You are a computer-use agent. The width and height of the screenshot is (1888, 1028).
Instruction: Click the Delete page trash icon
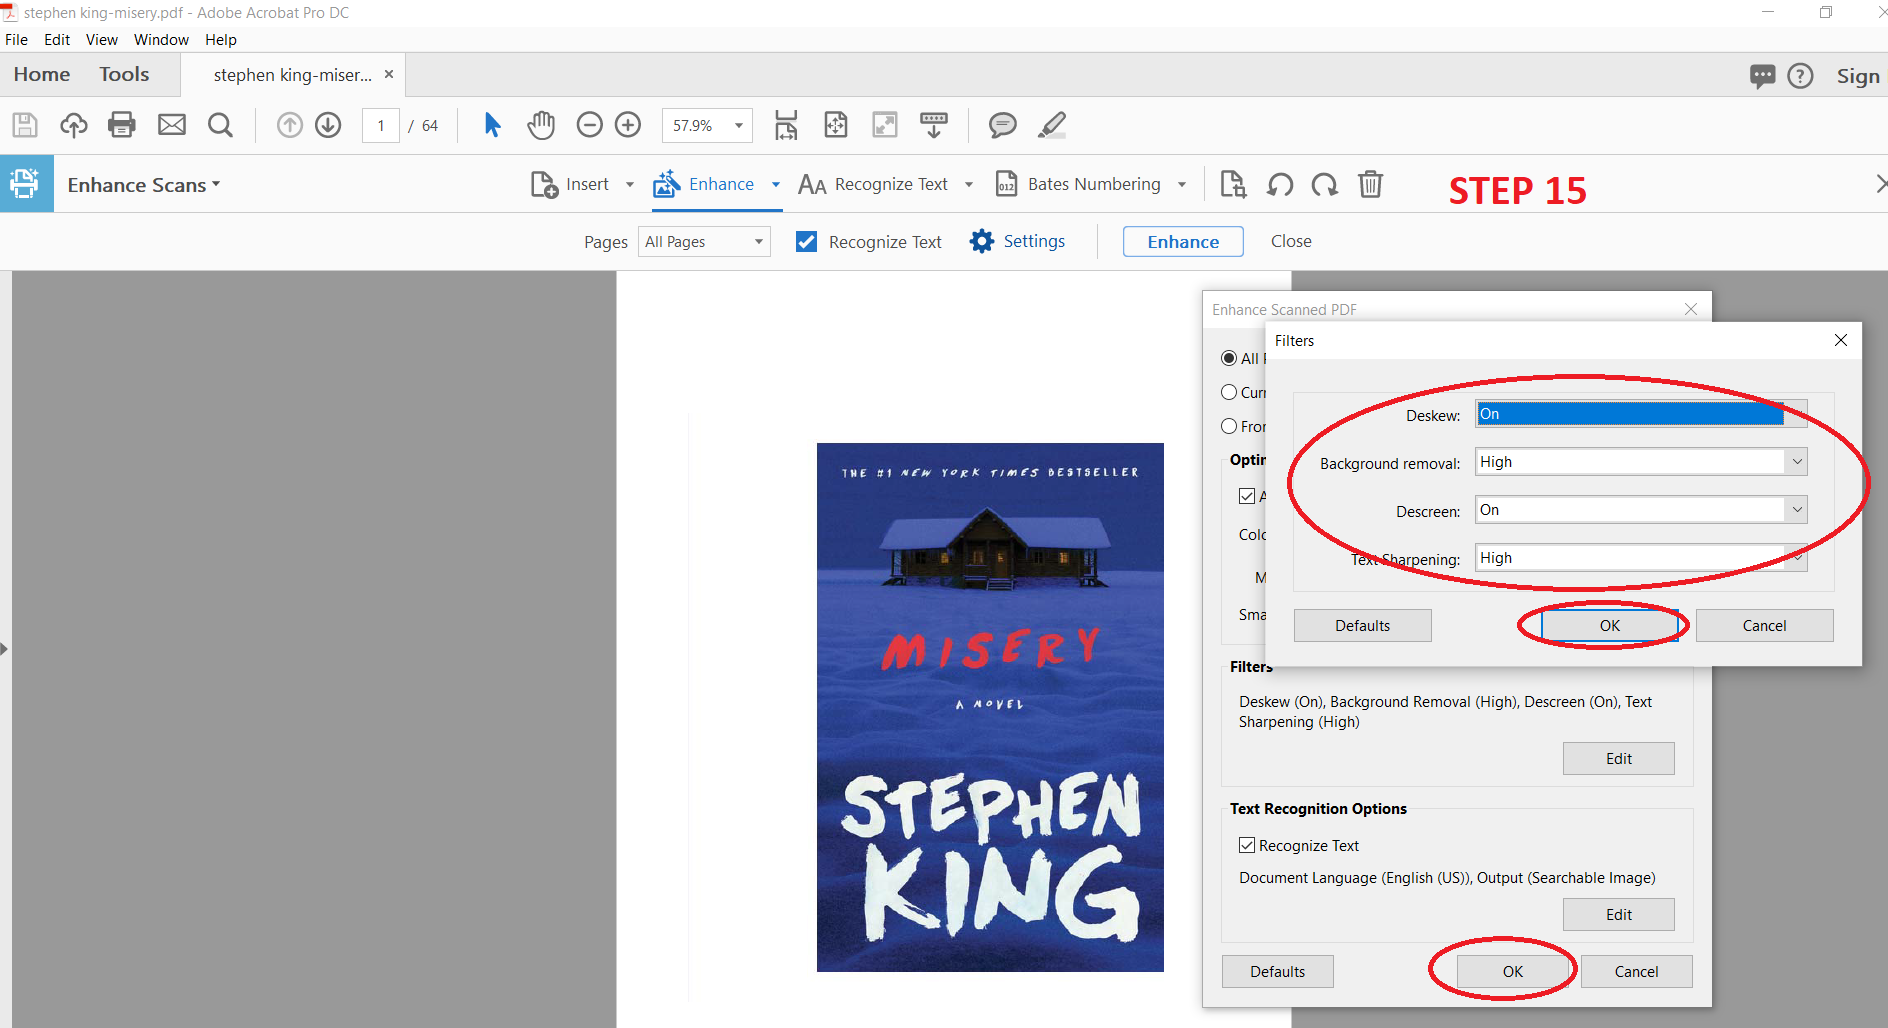coord(1370,185)
